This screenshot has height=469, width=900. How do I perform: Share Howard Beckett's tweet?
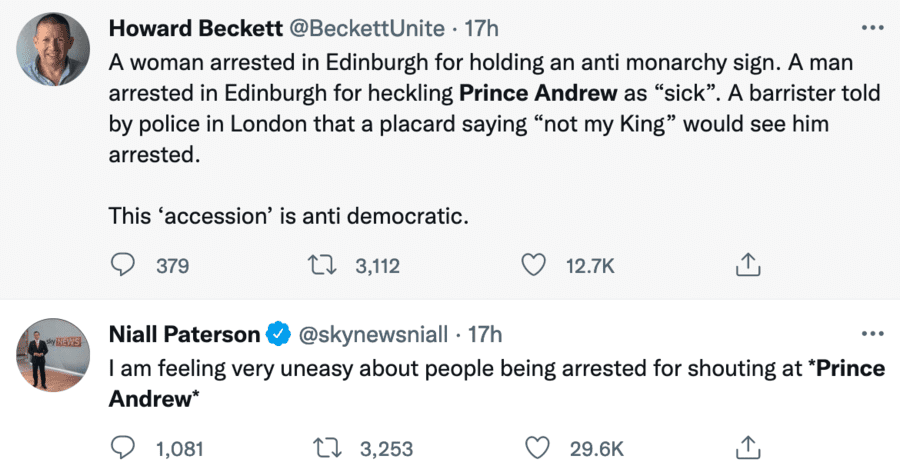click(747, 265)
